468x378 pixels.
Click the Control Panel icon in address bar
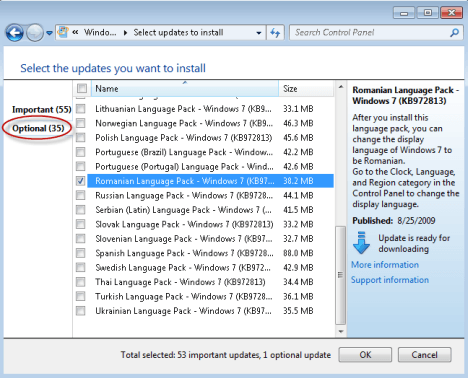click(63, 32)
